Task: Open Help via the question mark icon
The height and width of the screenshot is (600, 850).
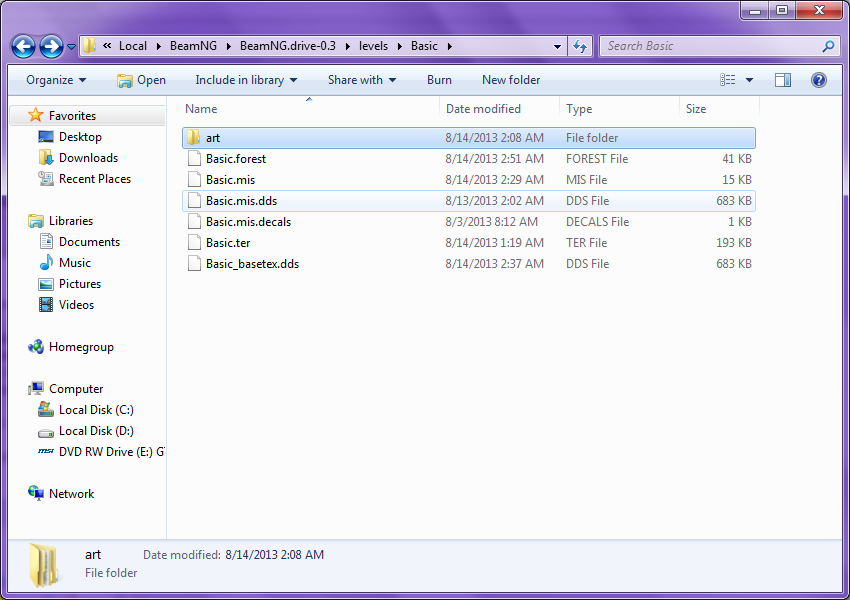Action: tap(819, 80)
